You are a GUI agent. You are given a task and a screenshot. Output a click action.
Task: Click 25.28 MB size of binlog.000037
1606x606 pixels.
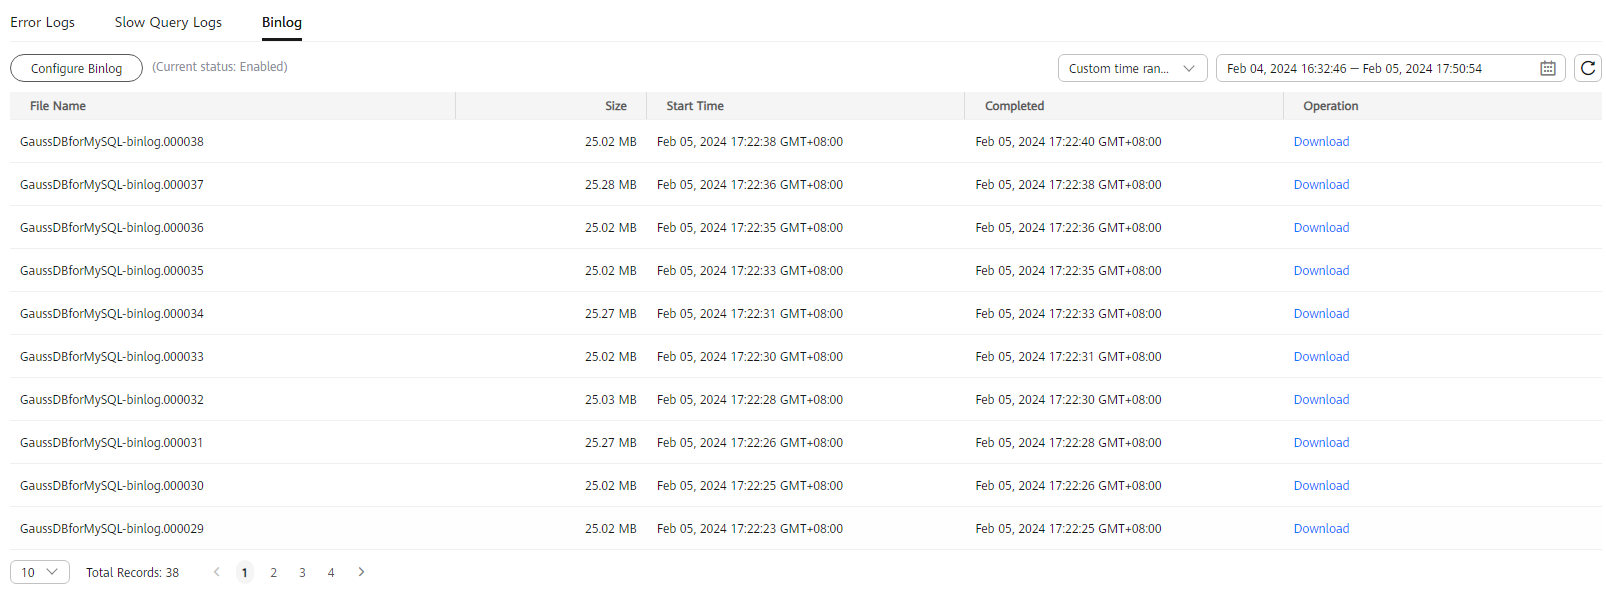click(x=610, y=185)
